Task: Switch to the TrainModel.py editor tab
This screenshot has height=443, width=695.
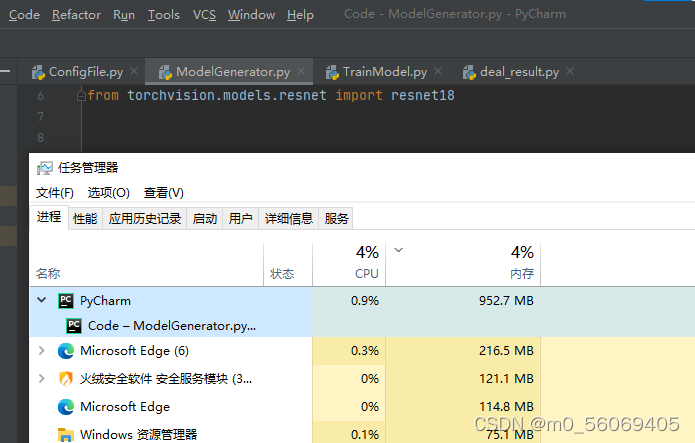Action: point(385,71)
